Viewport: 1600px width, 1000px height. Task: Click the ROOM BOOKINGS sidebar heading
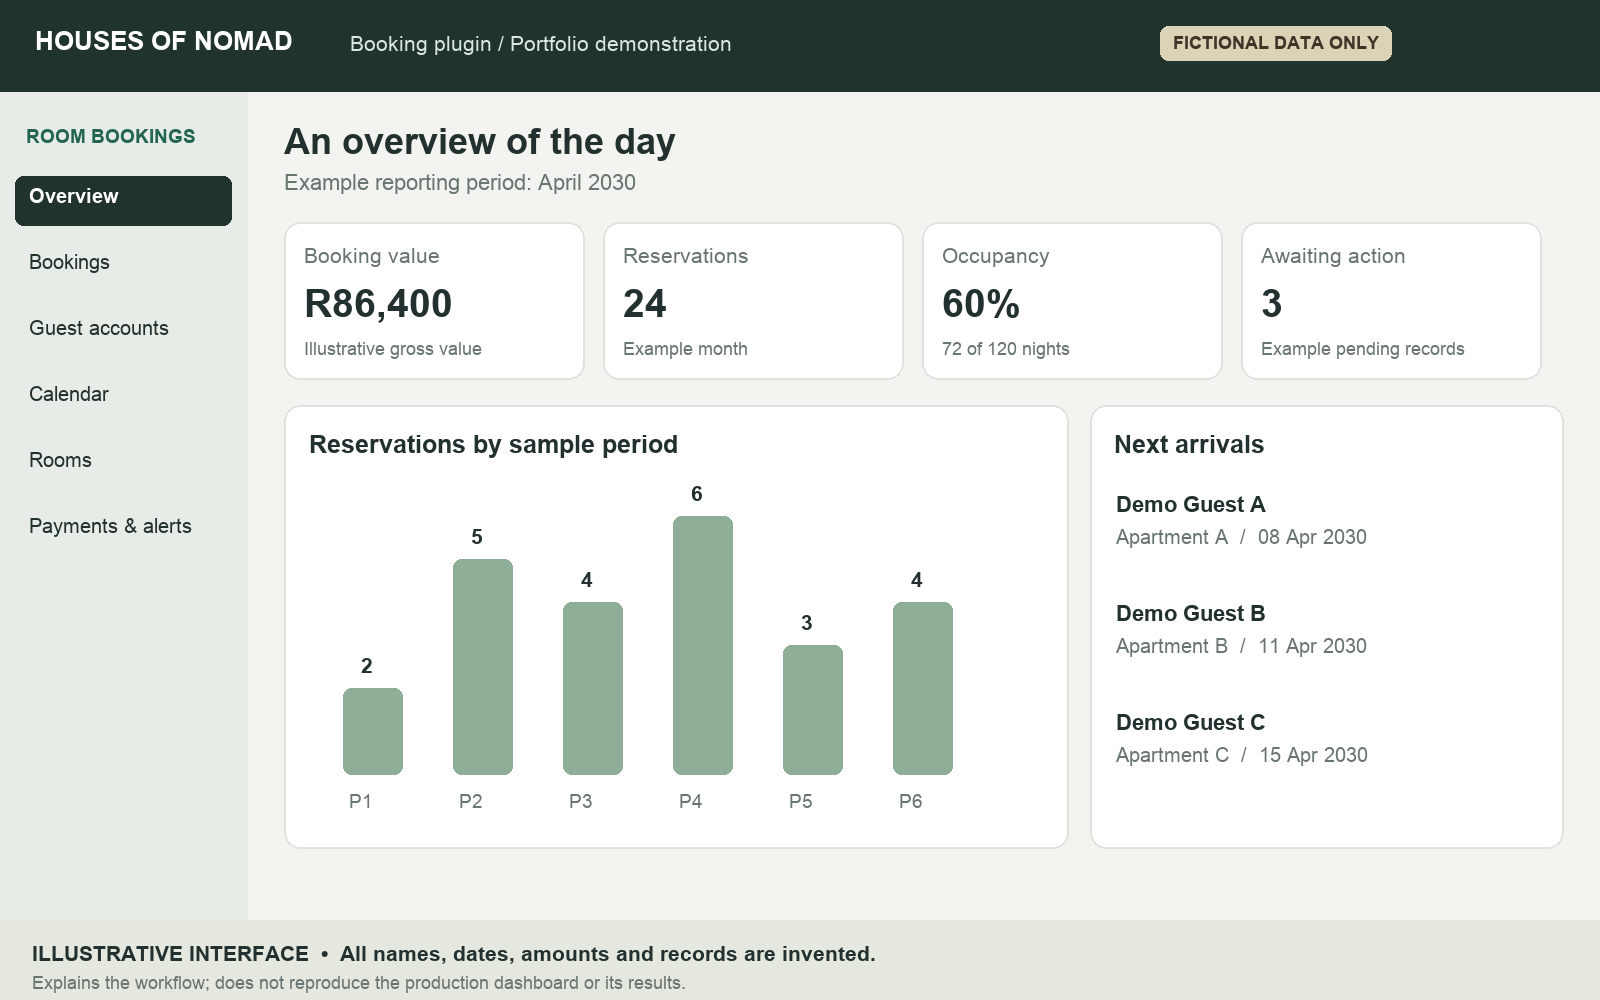click(x=111, y=136)
